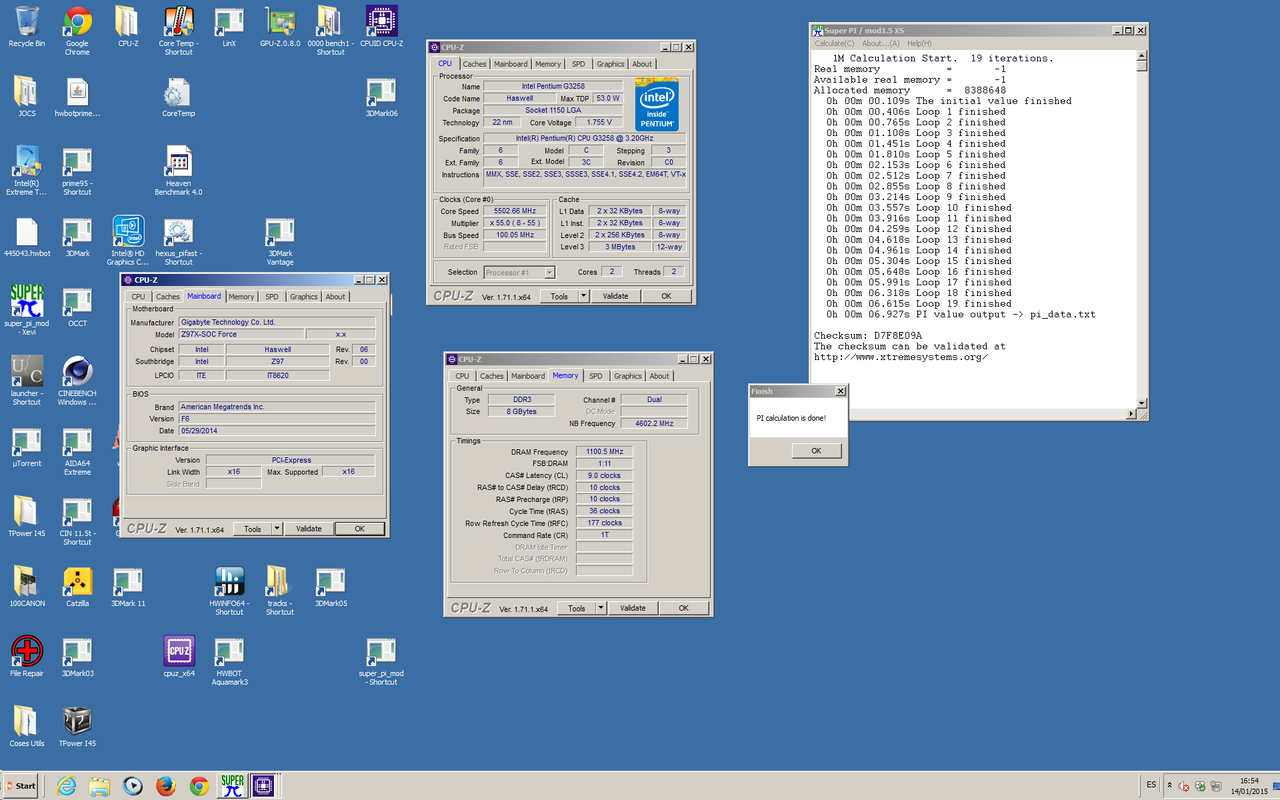This screenshot has height=800, width=1280.
Task: Launch Firefox from the taskbar
Action: 165,786
